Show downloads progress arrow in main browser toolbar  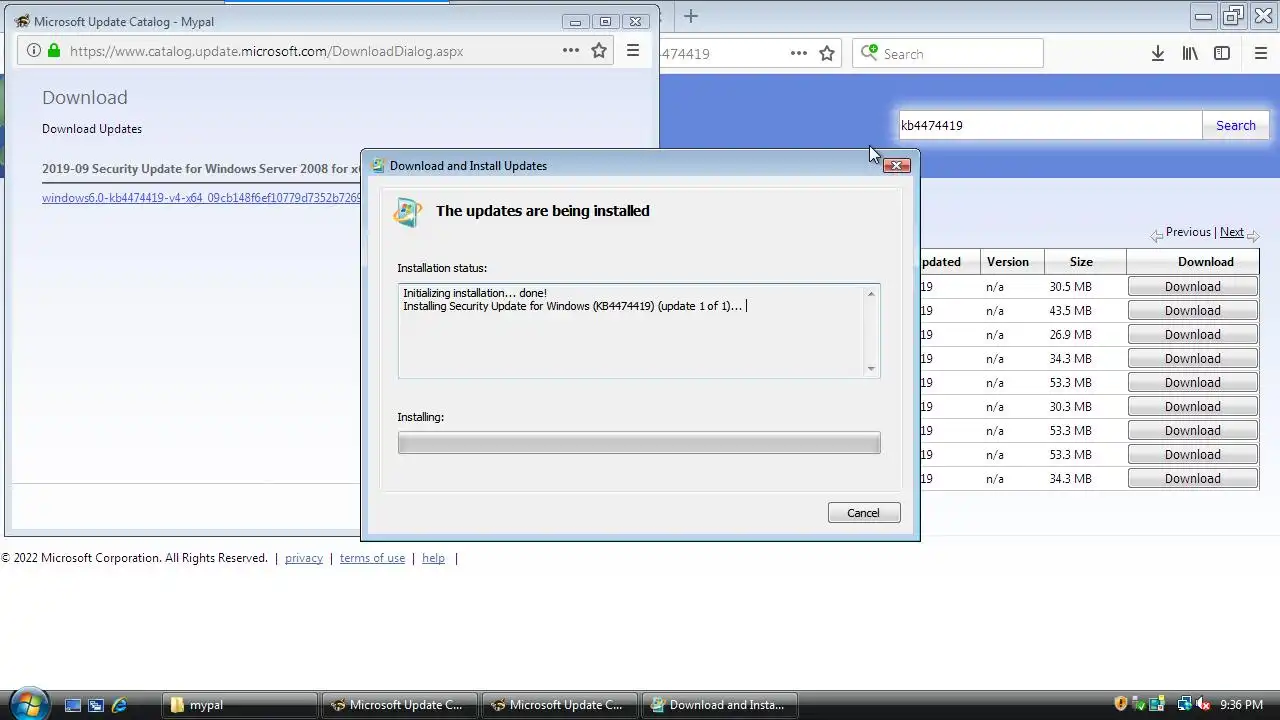click(1158, 54)
